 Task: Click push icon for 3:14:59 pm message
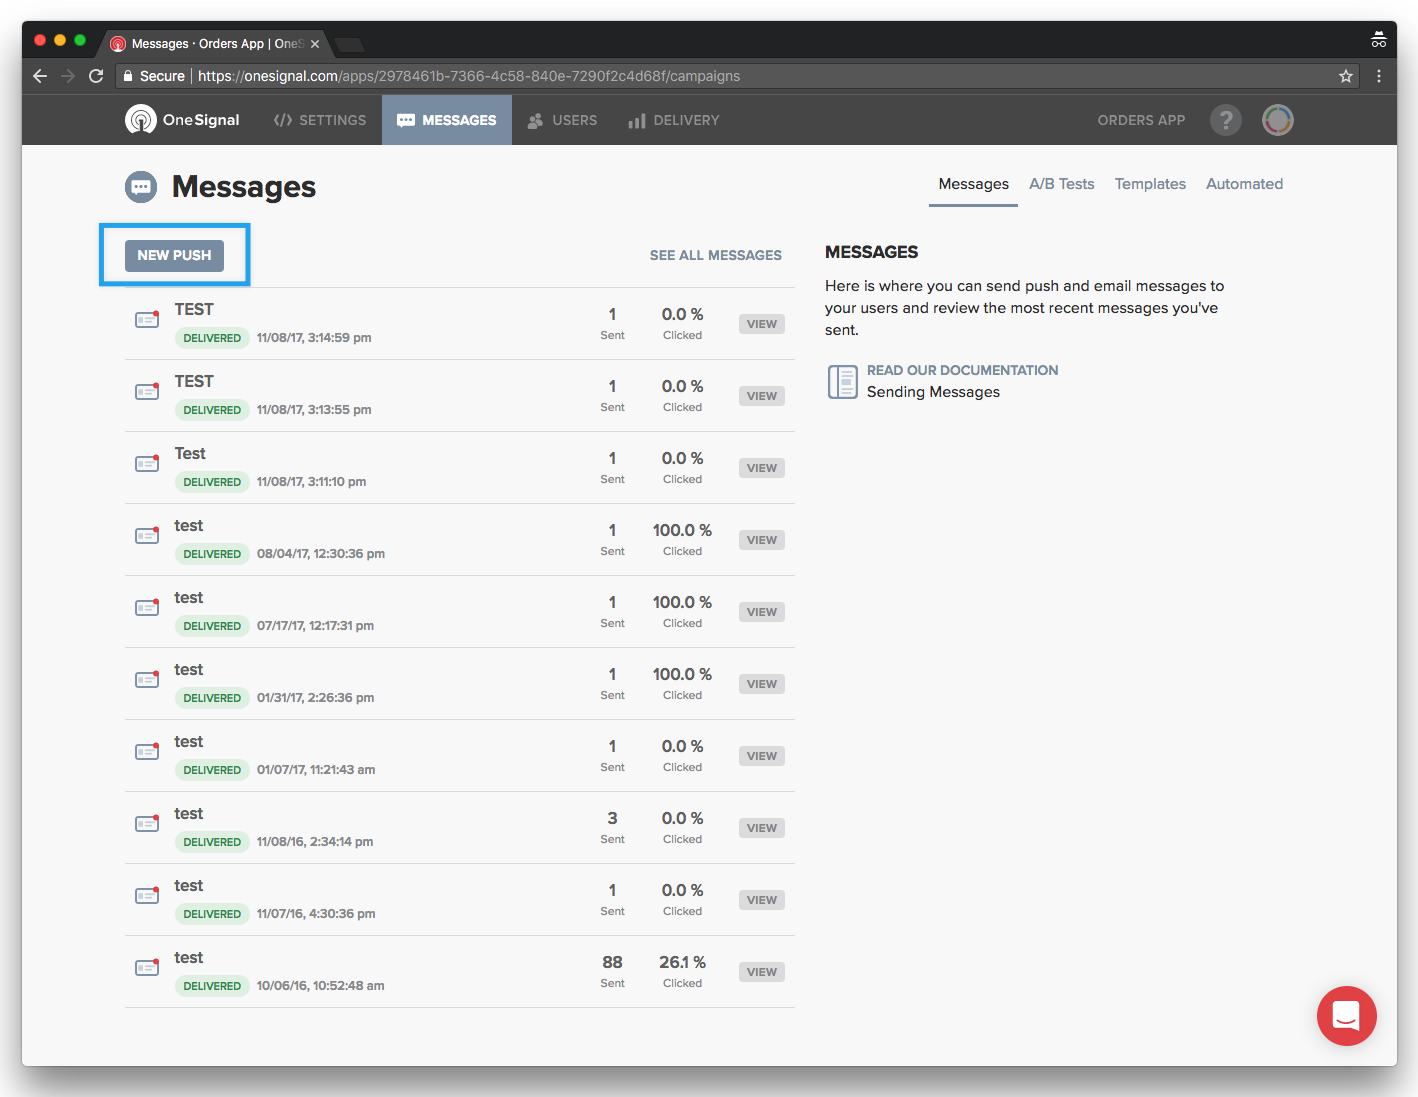click(148, 320)
